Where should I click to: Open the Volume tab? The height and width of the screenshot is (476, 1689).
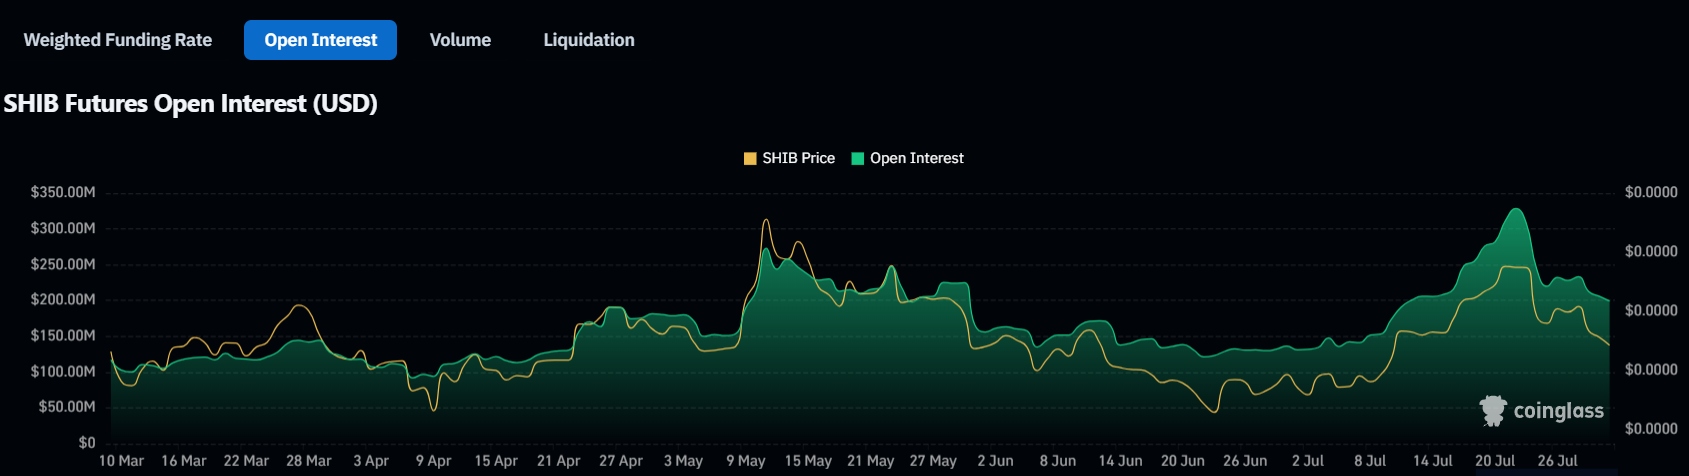point(460,40)
